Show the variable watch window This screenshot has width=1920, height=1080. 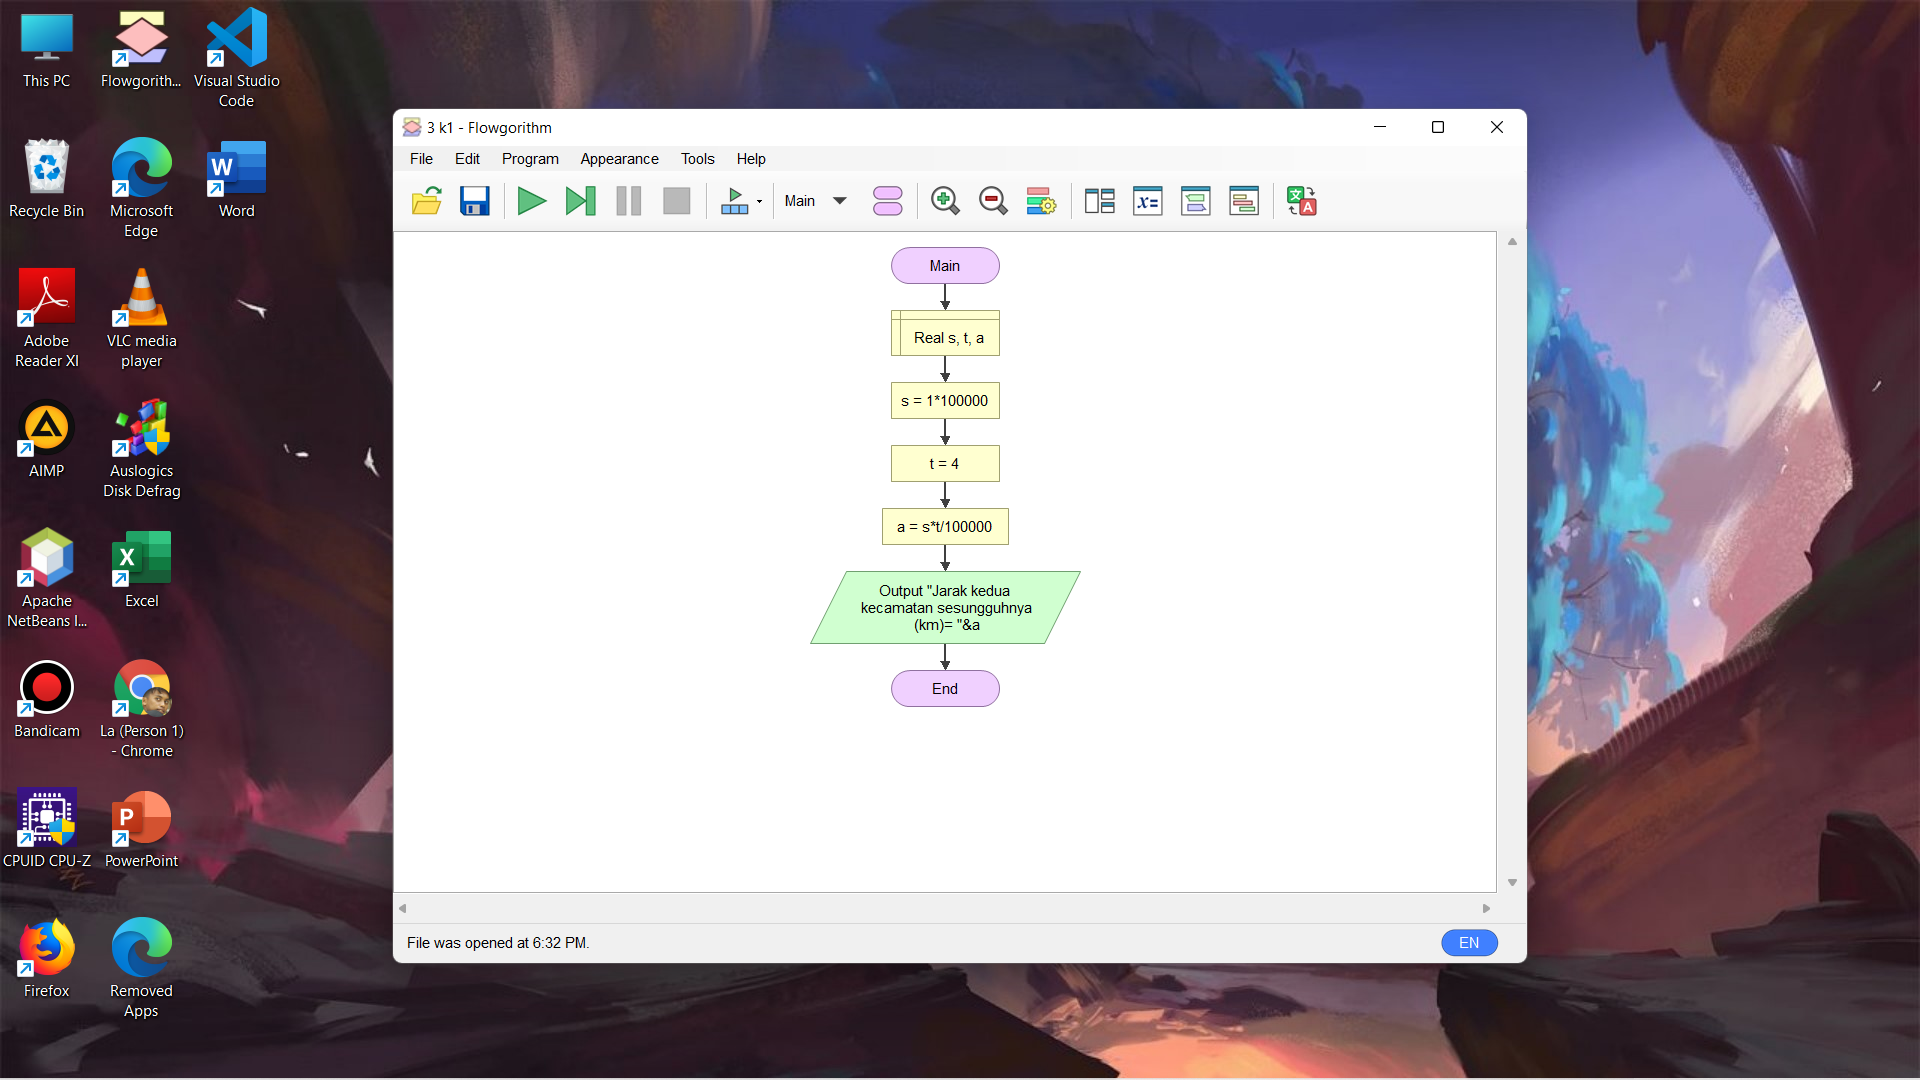[x=1148, y=201]
